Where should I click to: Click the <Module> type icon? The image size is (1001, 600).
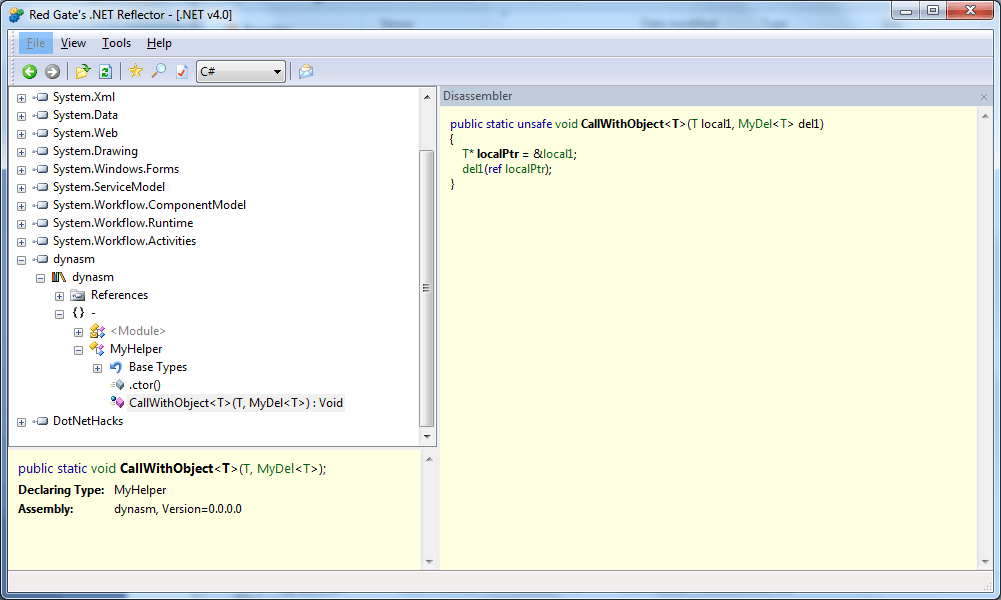pyautogui.click(x=97, y=331)
